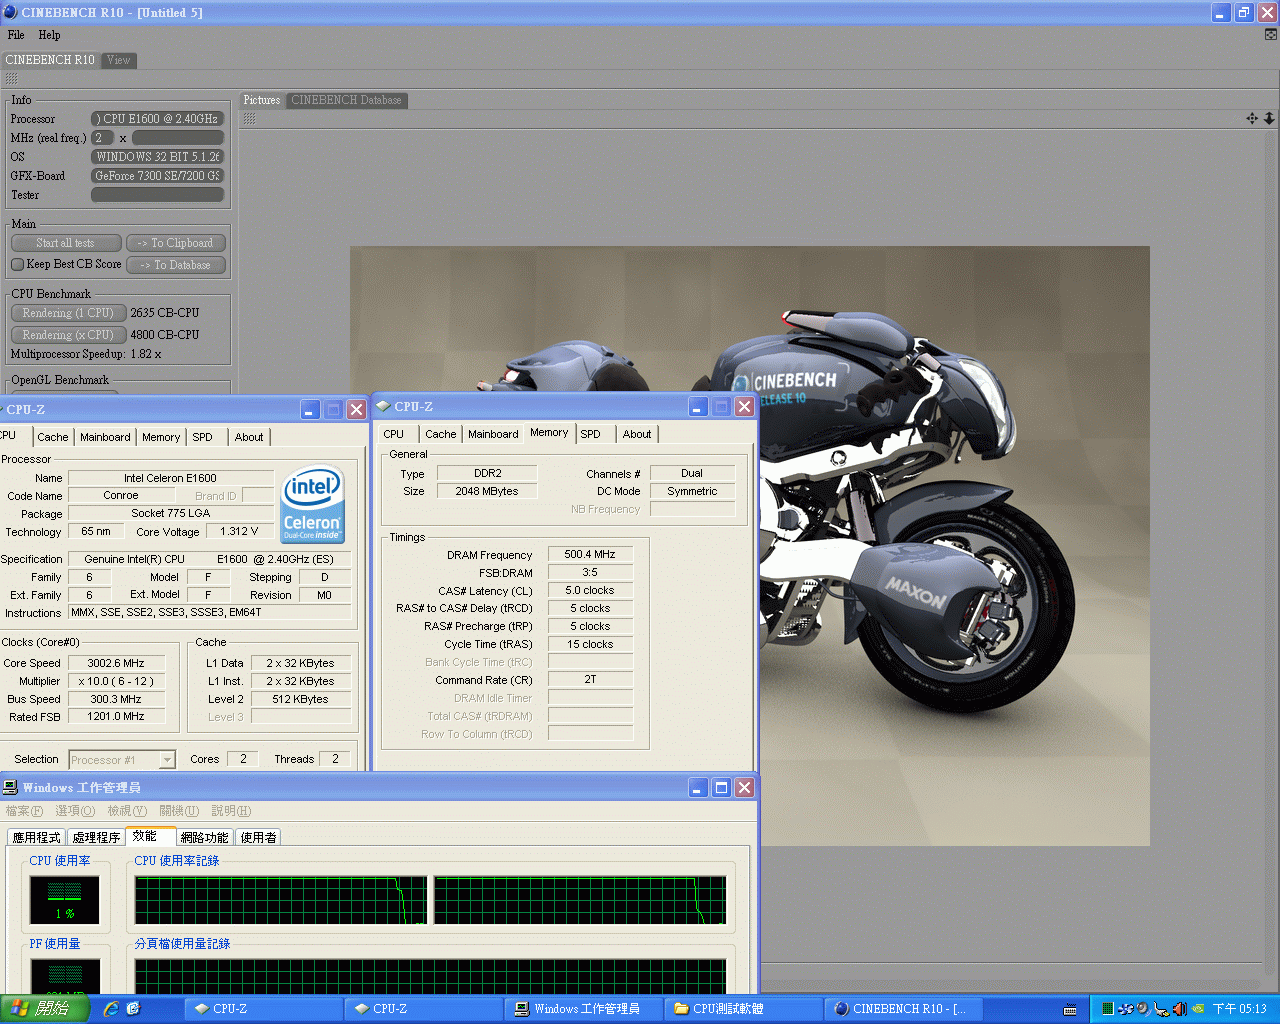
Task: Open About tab in right CPU-Z window
Action: point(637,434)
